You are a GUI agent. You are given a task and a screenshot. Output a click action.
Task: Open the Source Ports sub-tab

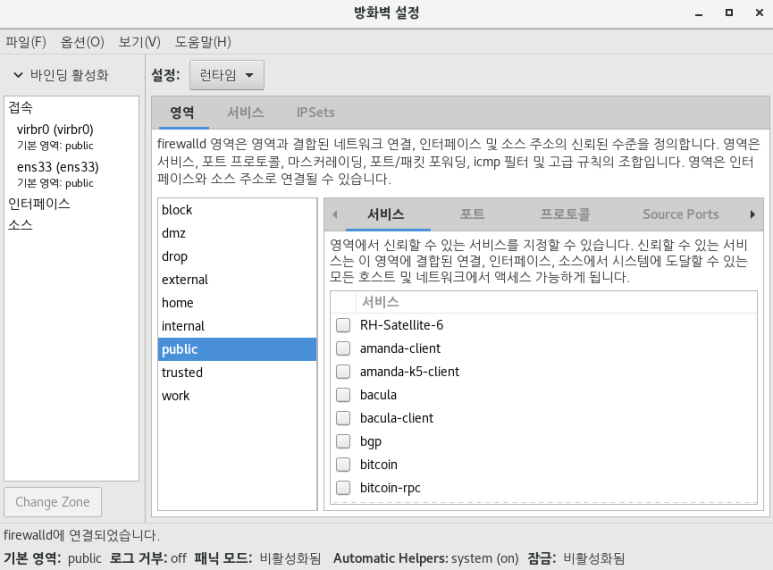point(681,214)
